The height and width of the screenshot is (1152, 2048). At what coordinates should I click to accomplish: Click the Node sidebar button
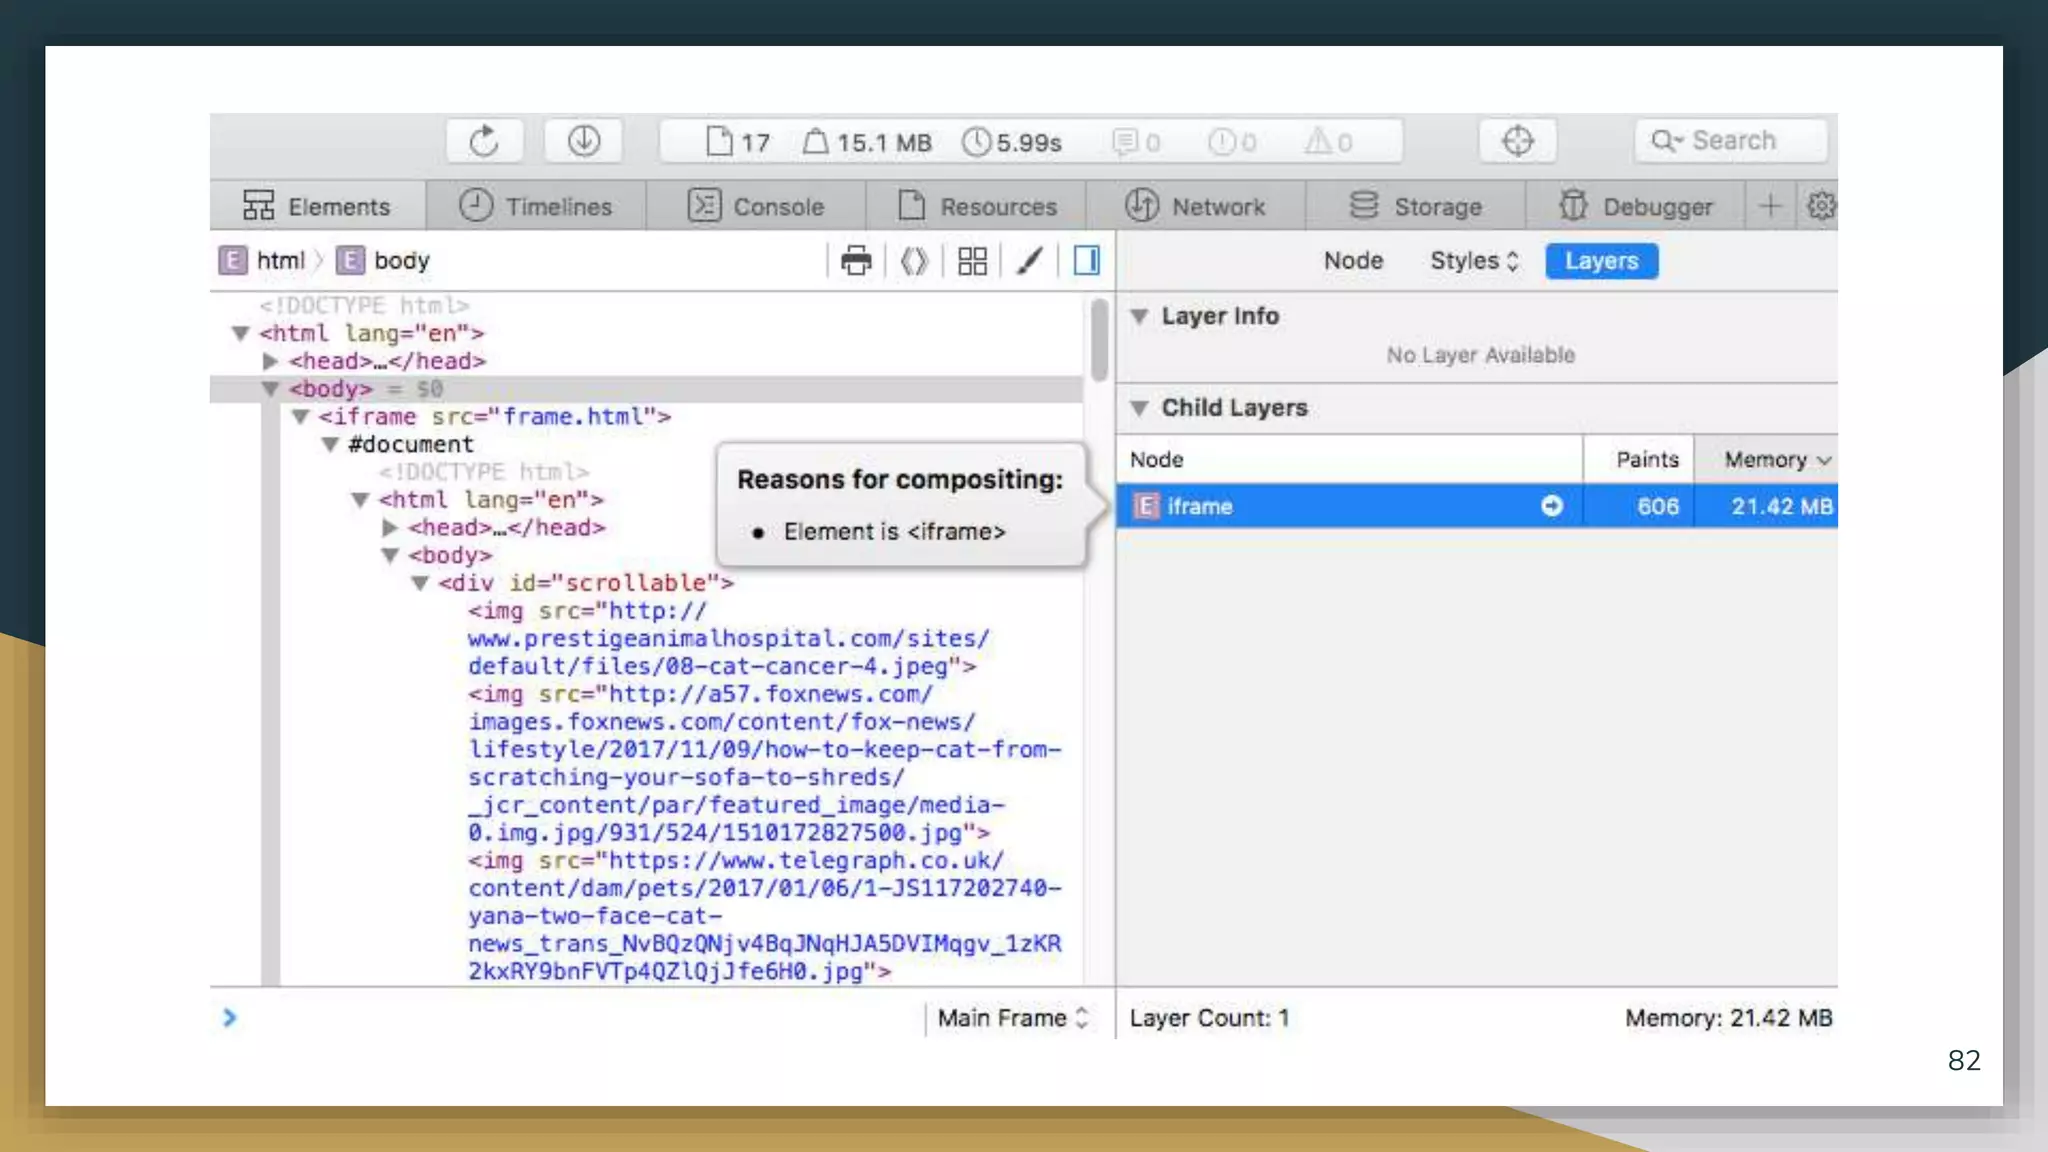pos(1353,261)
